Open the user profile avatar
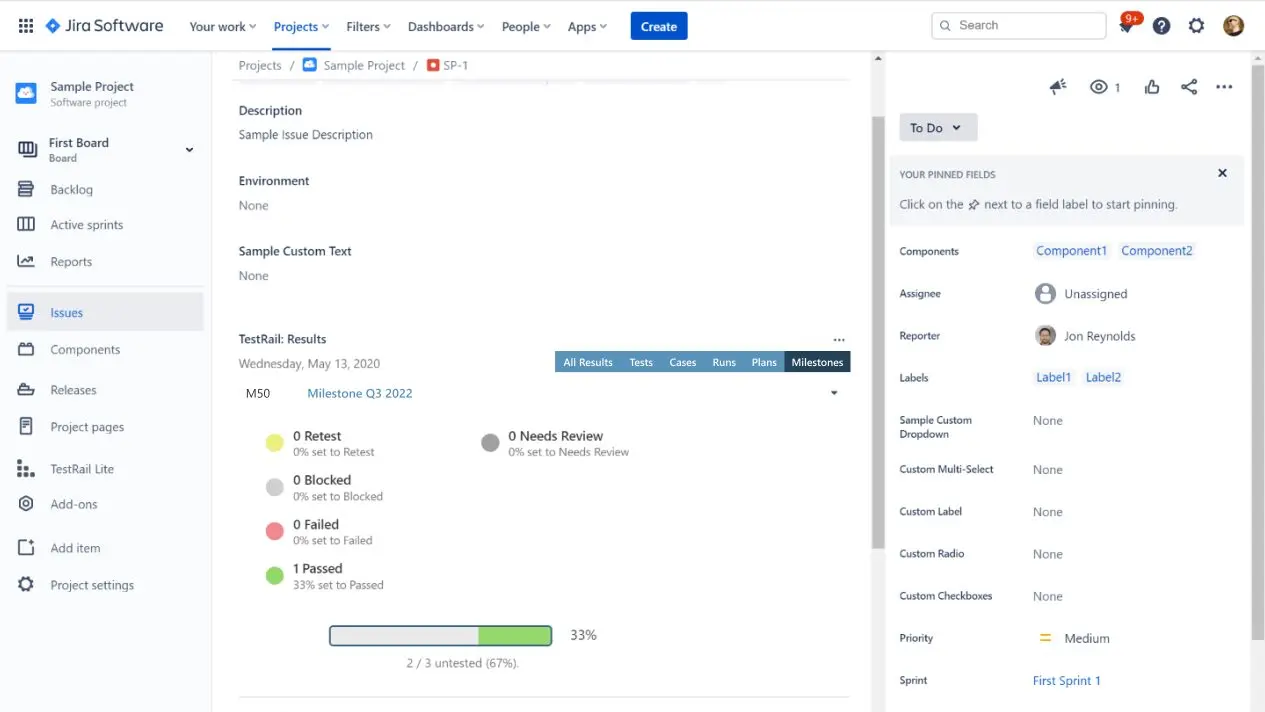The image size is (1265, 712). coord(1234,26)
